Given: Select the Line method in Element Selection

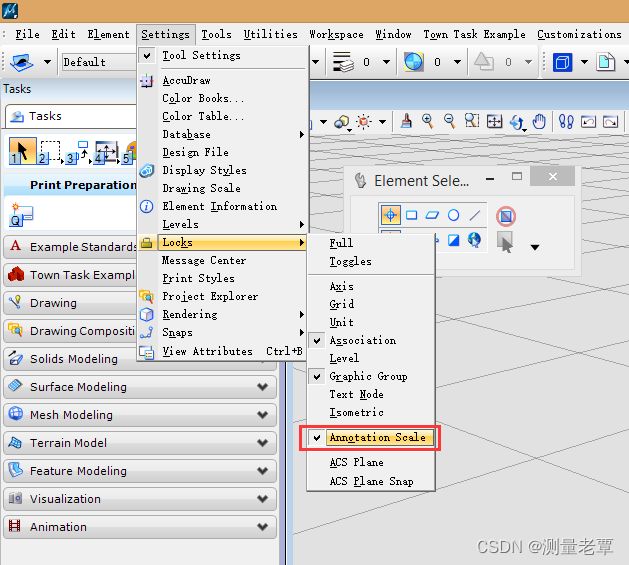Looking at the screenshot, I should coord(475,215).
